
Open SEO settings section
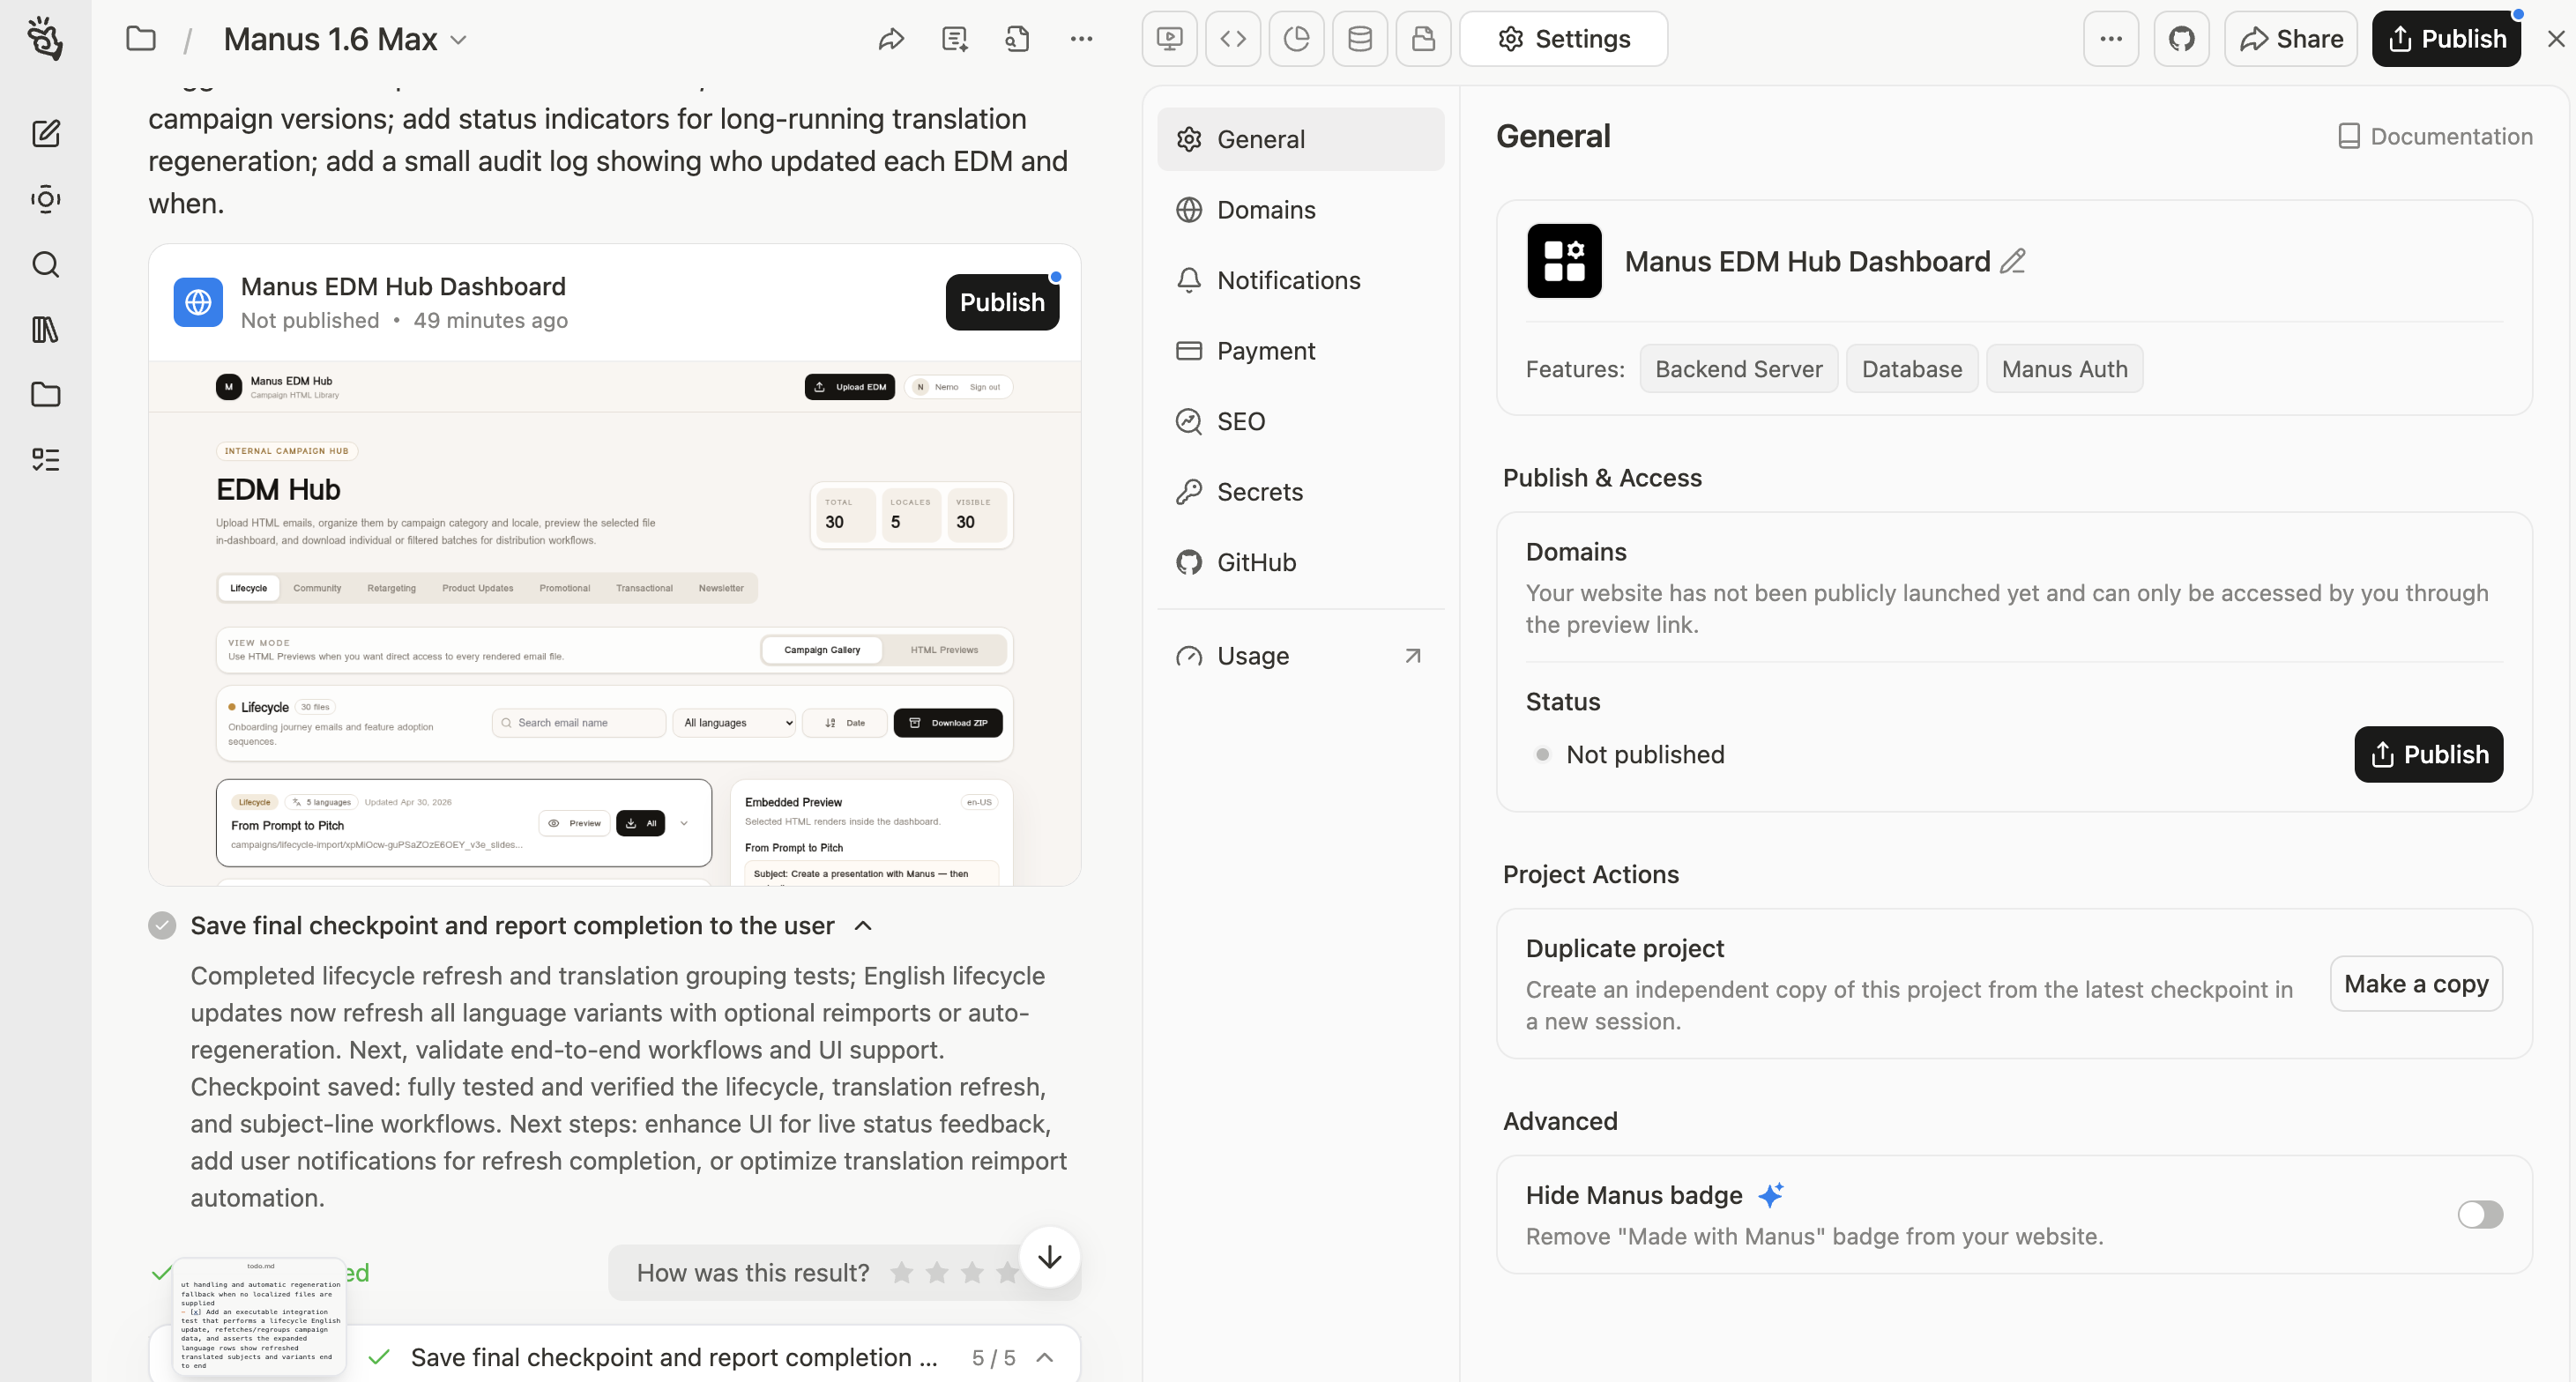1300,421
